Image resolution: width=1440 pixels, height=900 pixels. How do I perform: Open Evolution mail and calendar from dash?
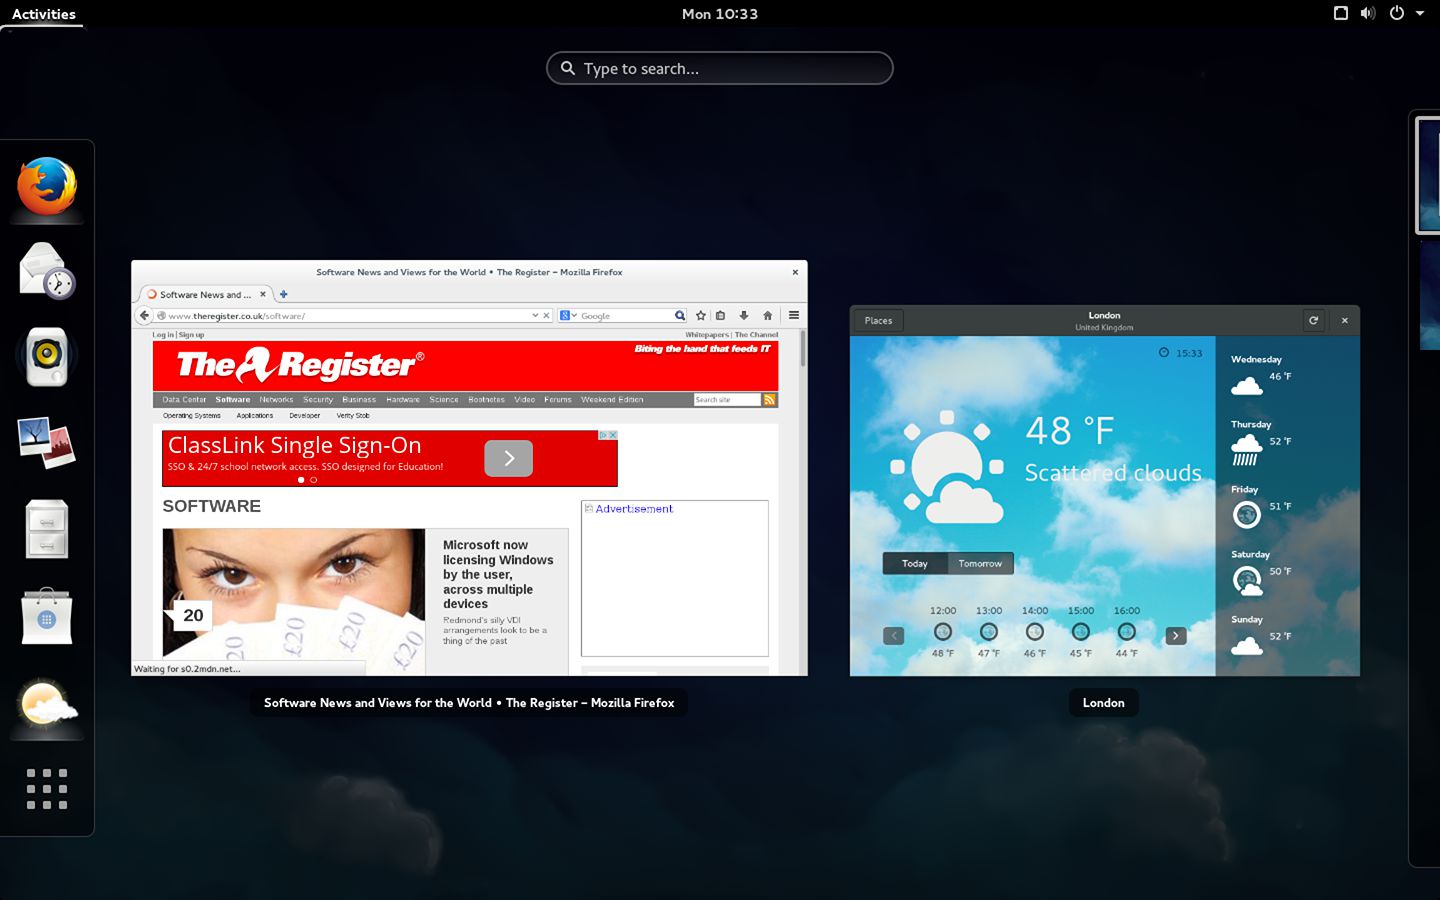47,271
